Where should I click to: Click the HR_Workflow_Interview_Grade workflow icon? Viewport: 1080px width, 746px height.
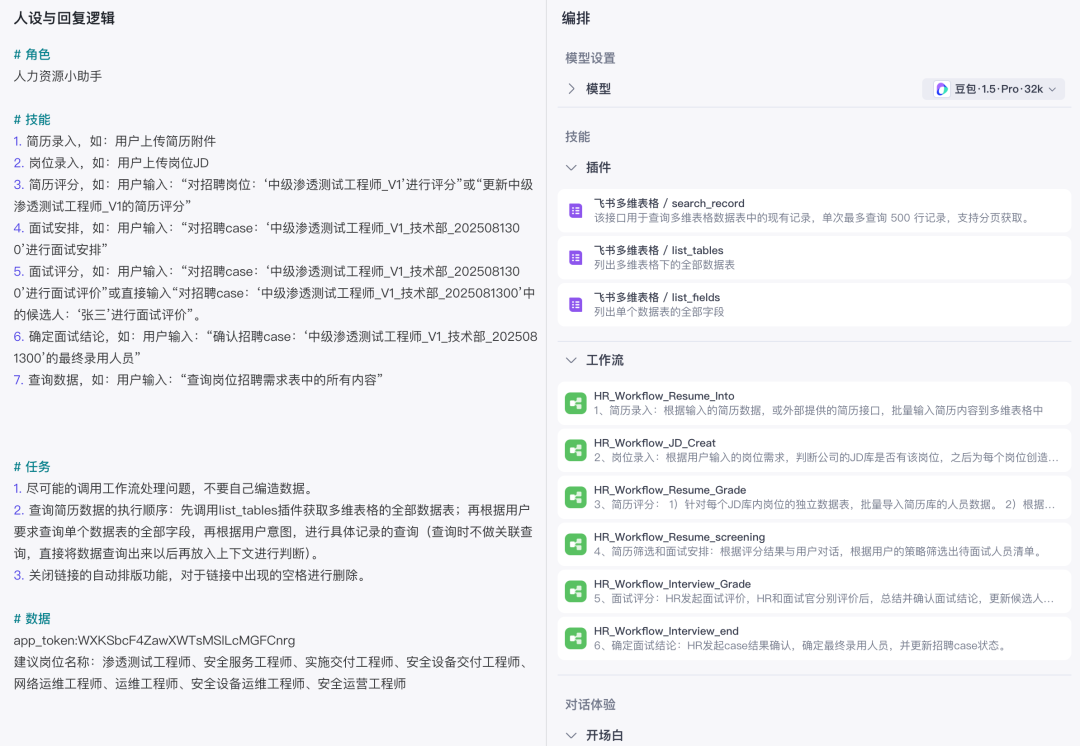pyautogui.click(x=576, y=591)
